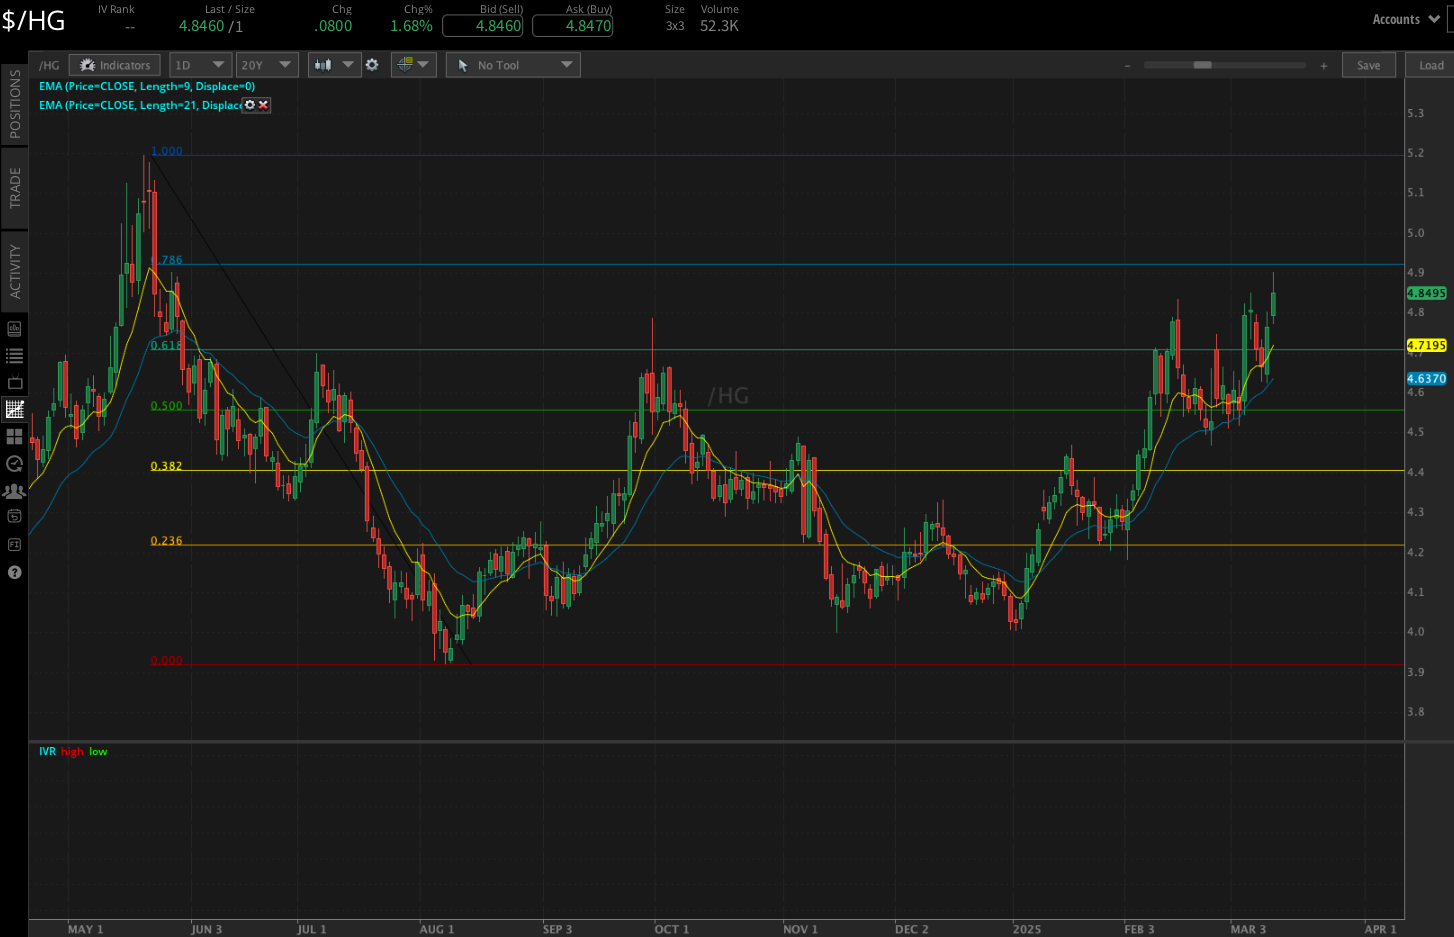Click the Save button
Screen dimensions: 1454x937
pyautogui.click(x=1368, y=64)
